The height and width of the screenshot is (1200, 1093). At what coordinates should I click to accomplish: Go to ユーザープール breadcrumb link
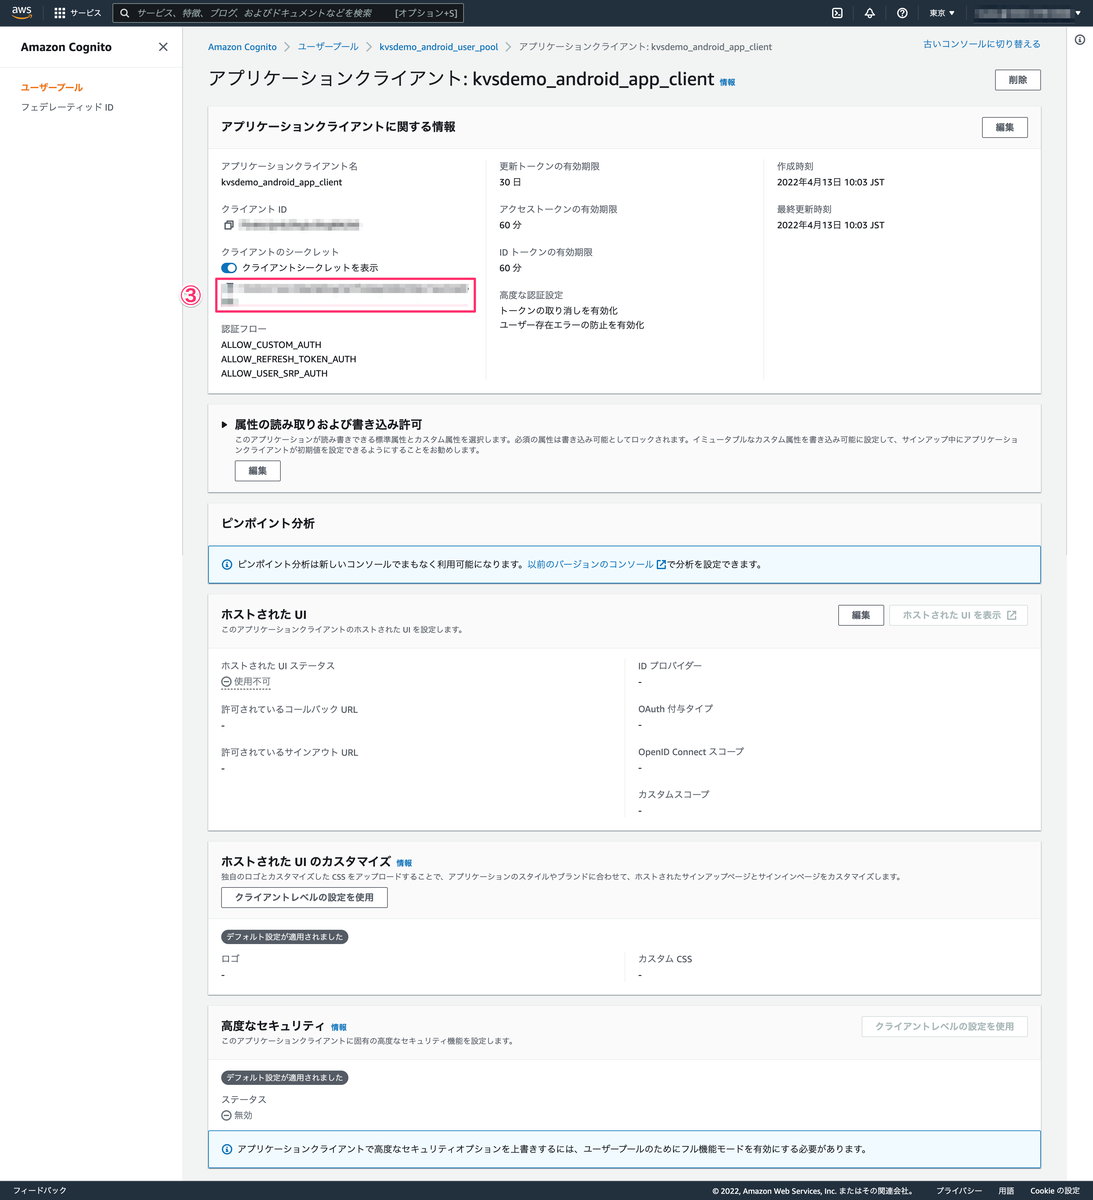tap(328, 47)
